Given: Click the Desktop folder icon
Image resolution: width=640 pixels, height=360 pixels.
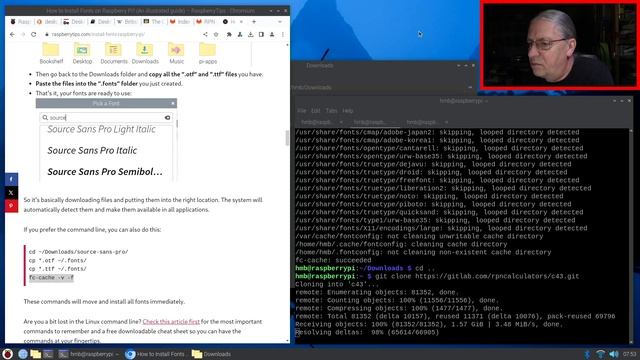Looking at the screenshot, I should click(x=82, y=50).
